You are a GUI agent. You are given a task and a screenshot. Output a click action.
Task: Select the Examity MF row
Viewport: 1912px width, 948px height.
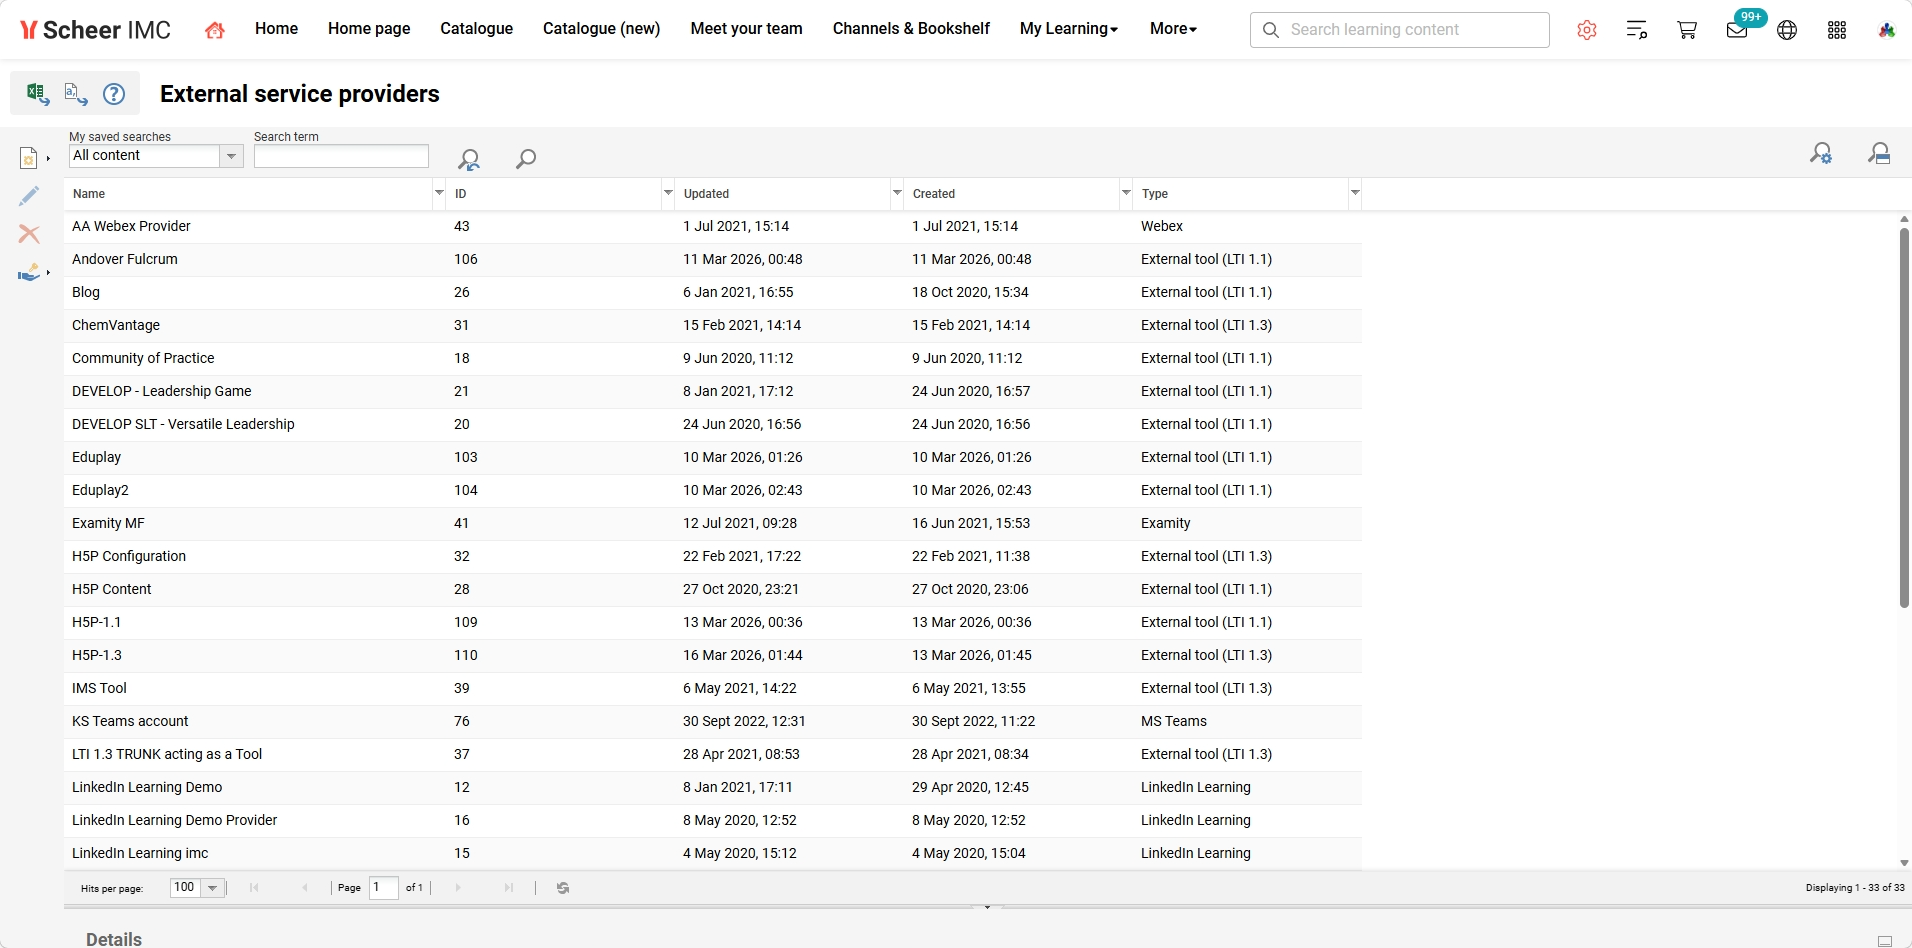coord(713,524)
